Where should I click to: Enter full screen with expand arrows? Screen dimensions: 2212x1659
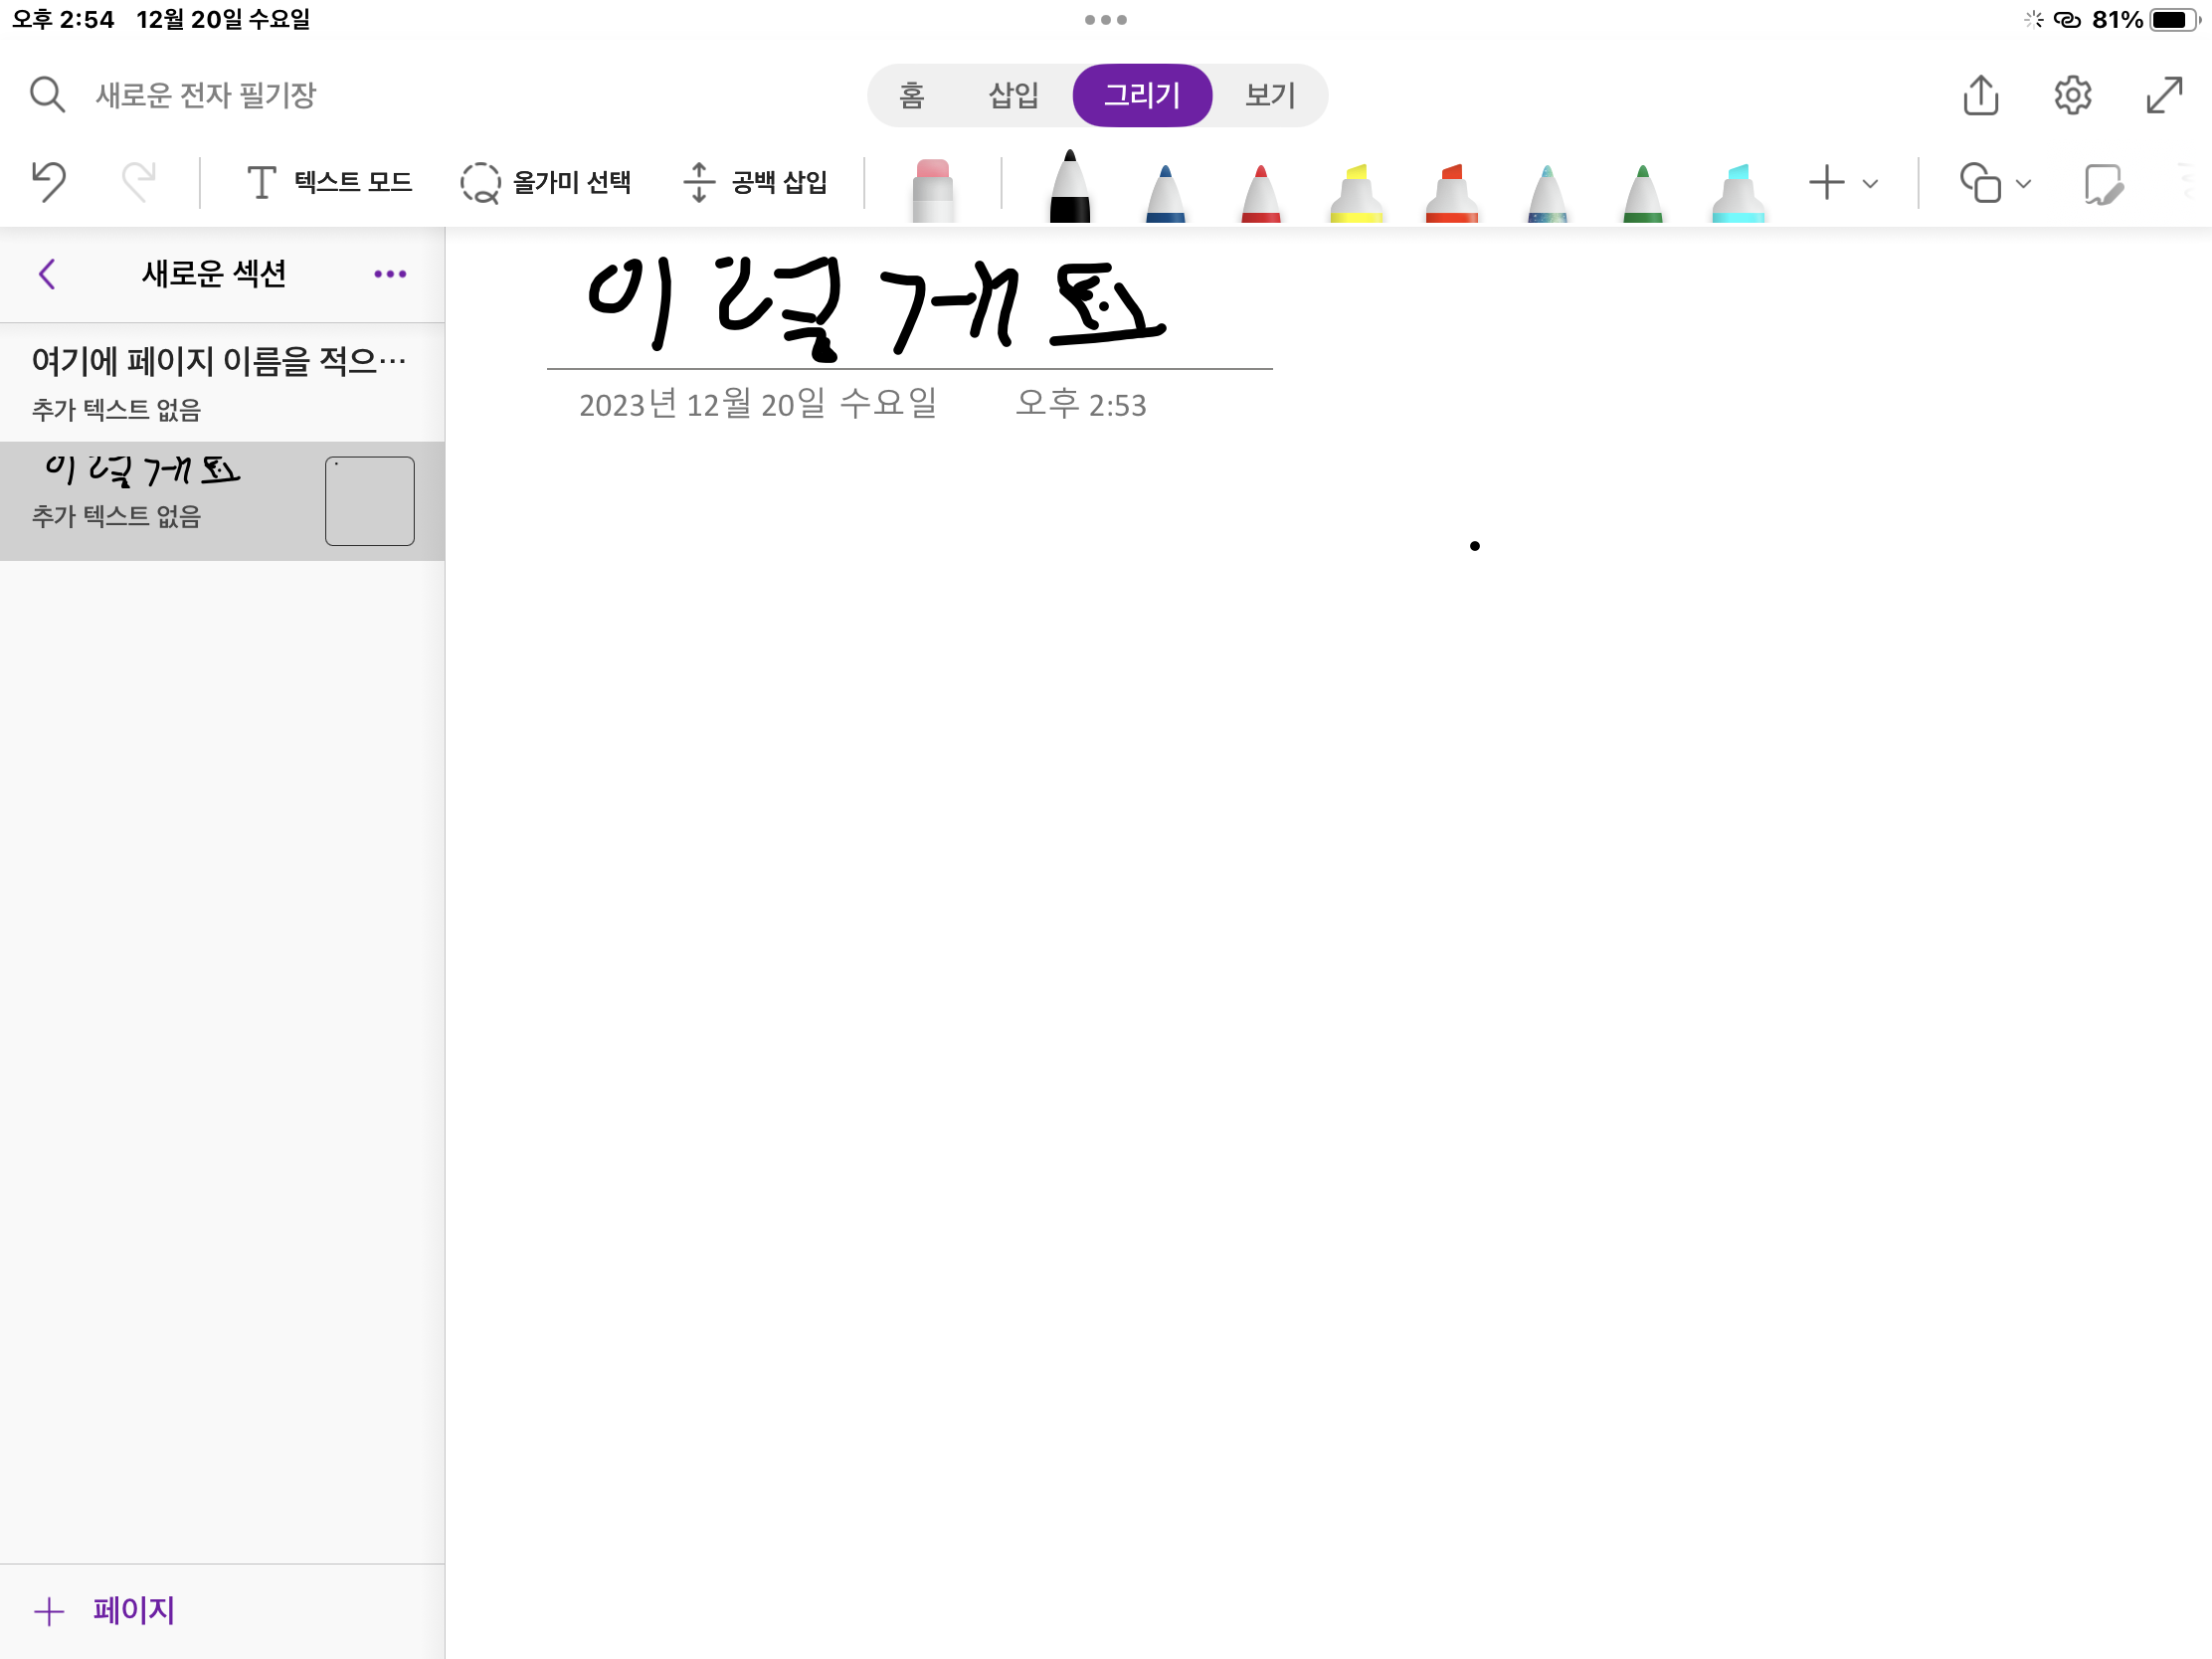point(2164,96)
